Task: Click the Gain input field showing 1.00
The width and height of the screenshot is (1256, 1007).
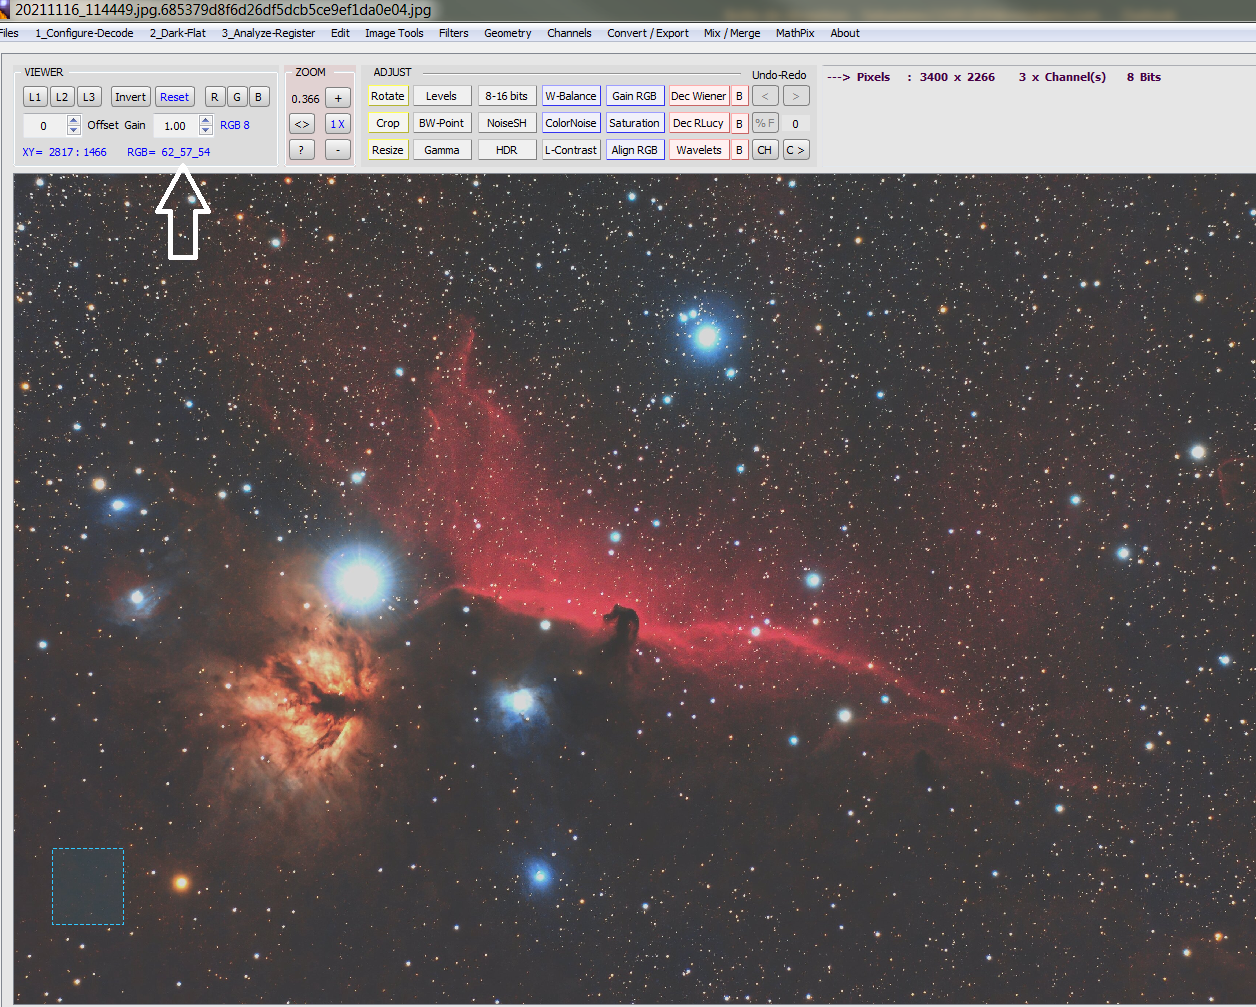Action: (175, 126)
